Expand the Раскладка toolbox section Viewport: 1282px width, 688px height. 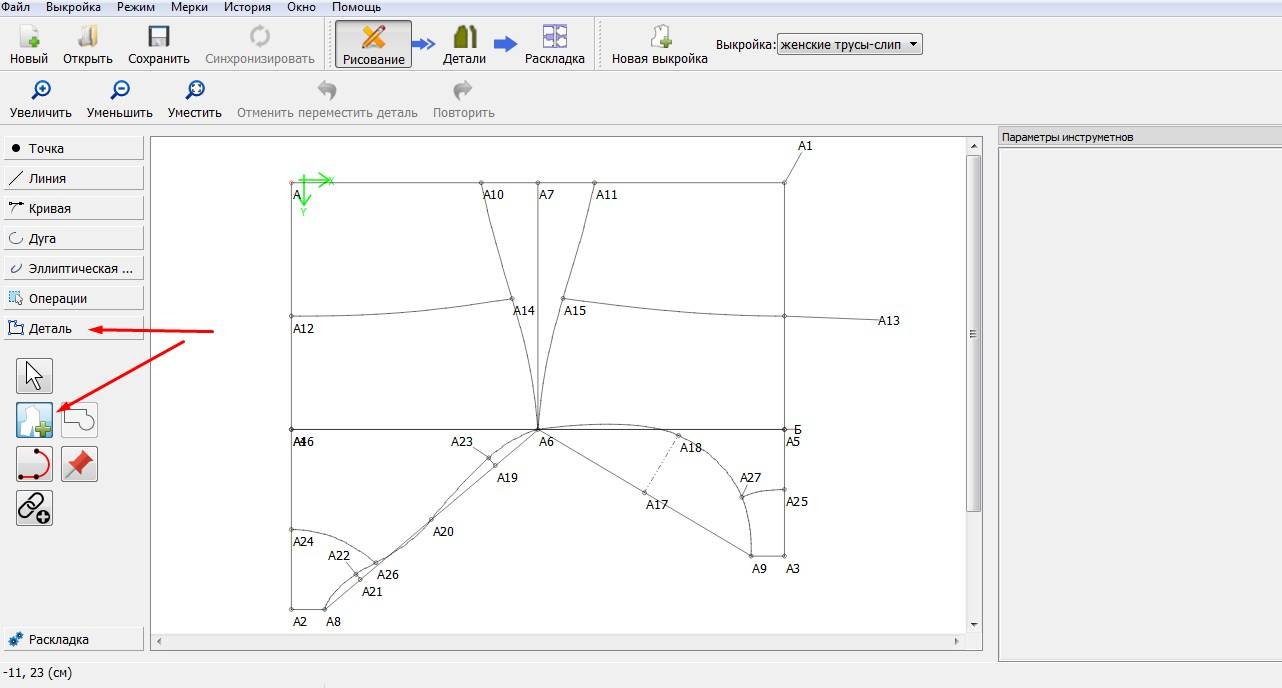[x=74, y=639]
